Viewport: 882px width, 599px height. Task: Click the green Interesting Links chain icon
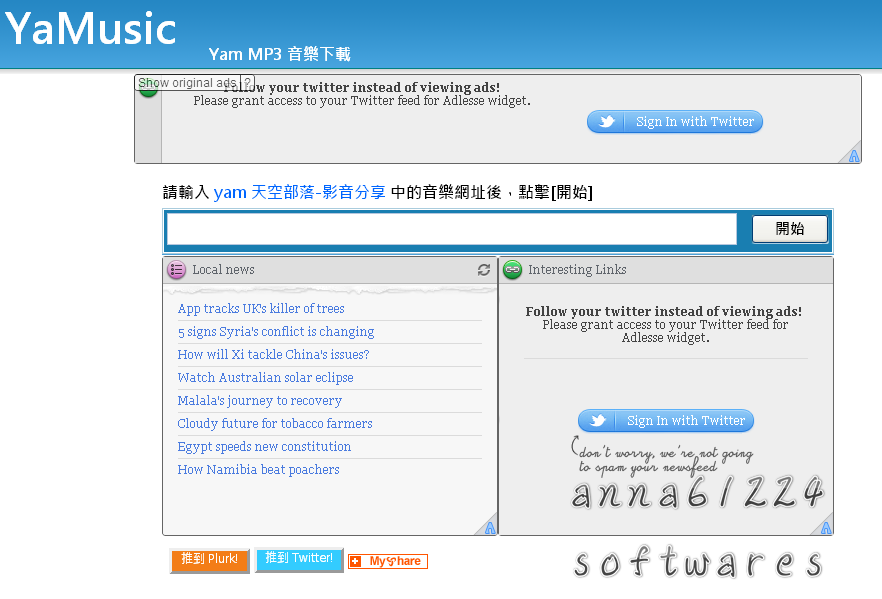[512, 270]
